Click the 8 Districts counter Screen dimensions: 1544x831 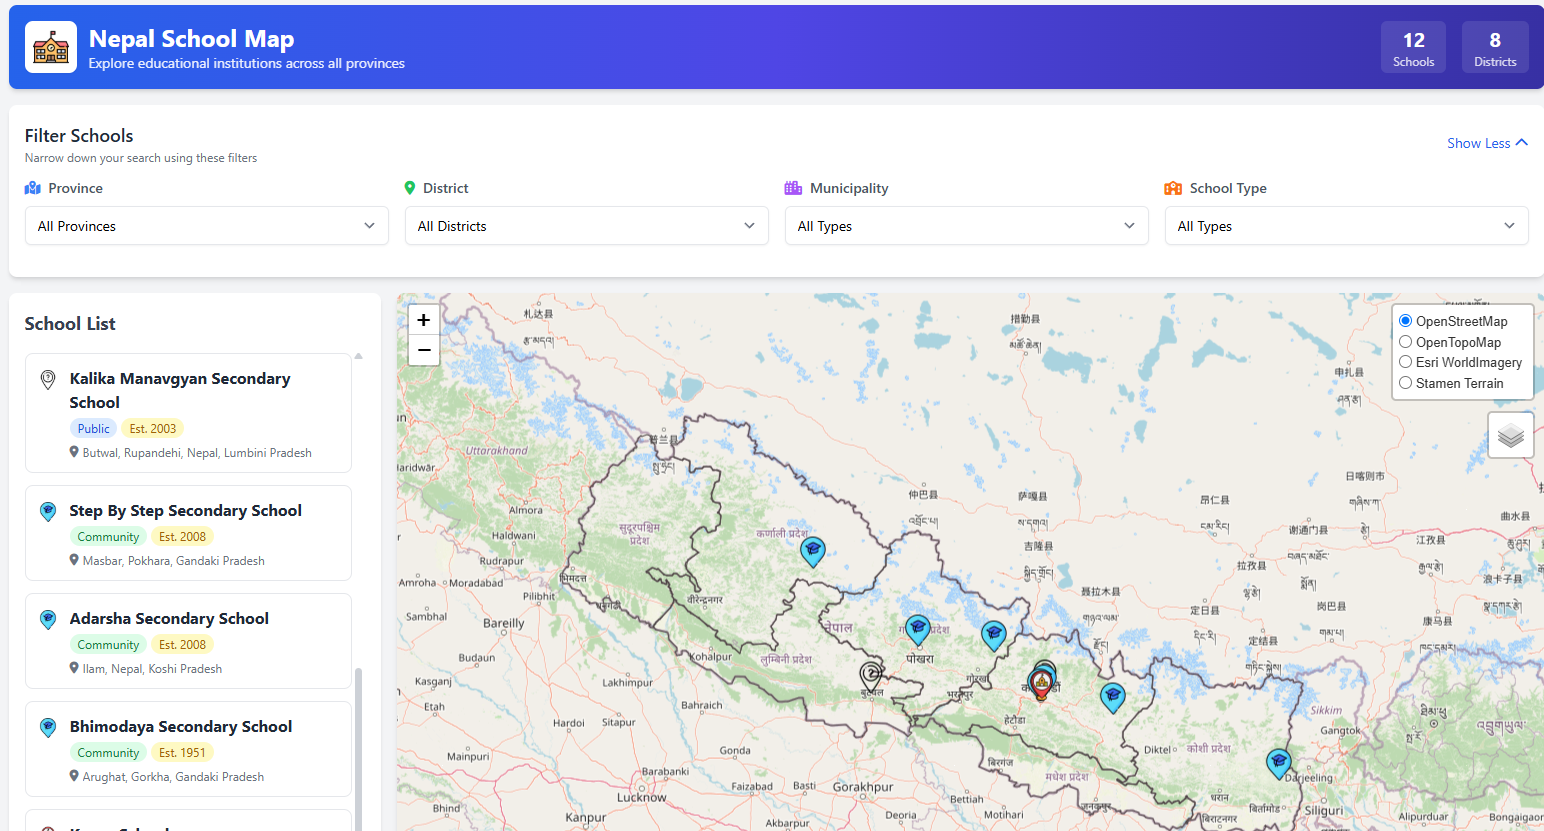click(x=1495, y=47)
